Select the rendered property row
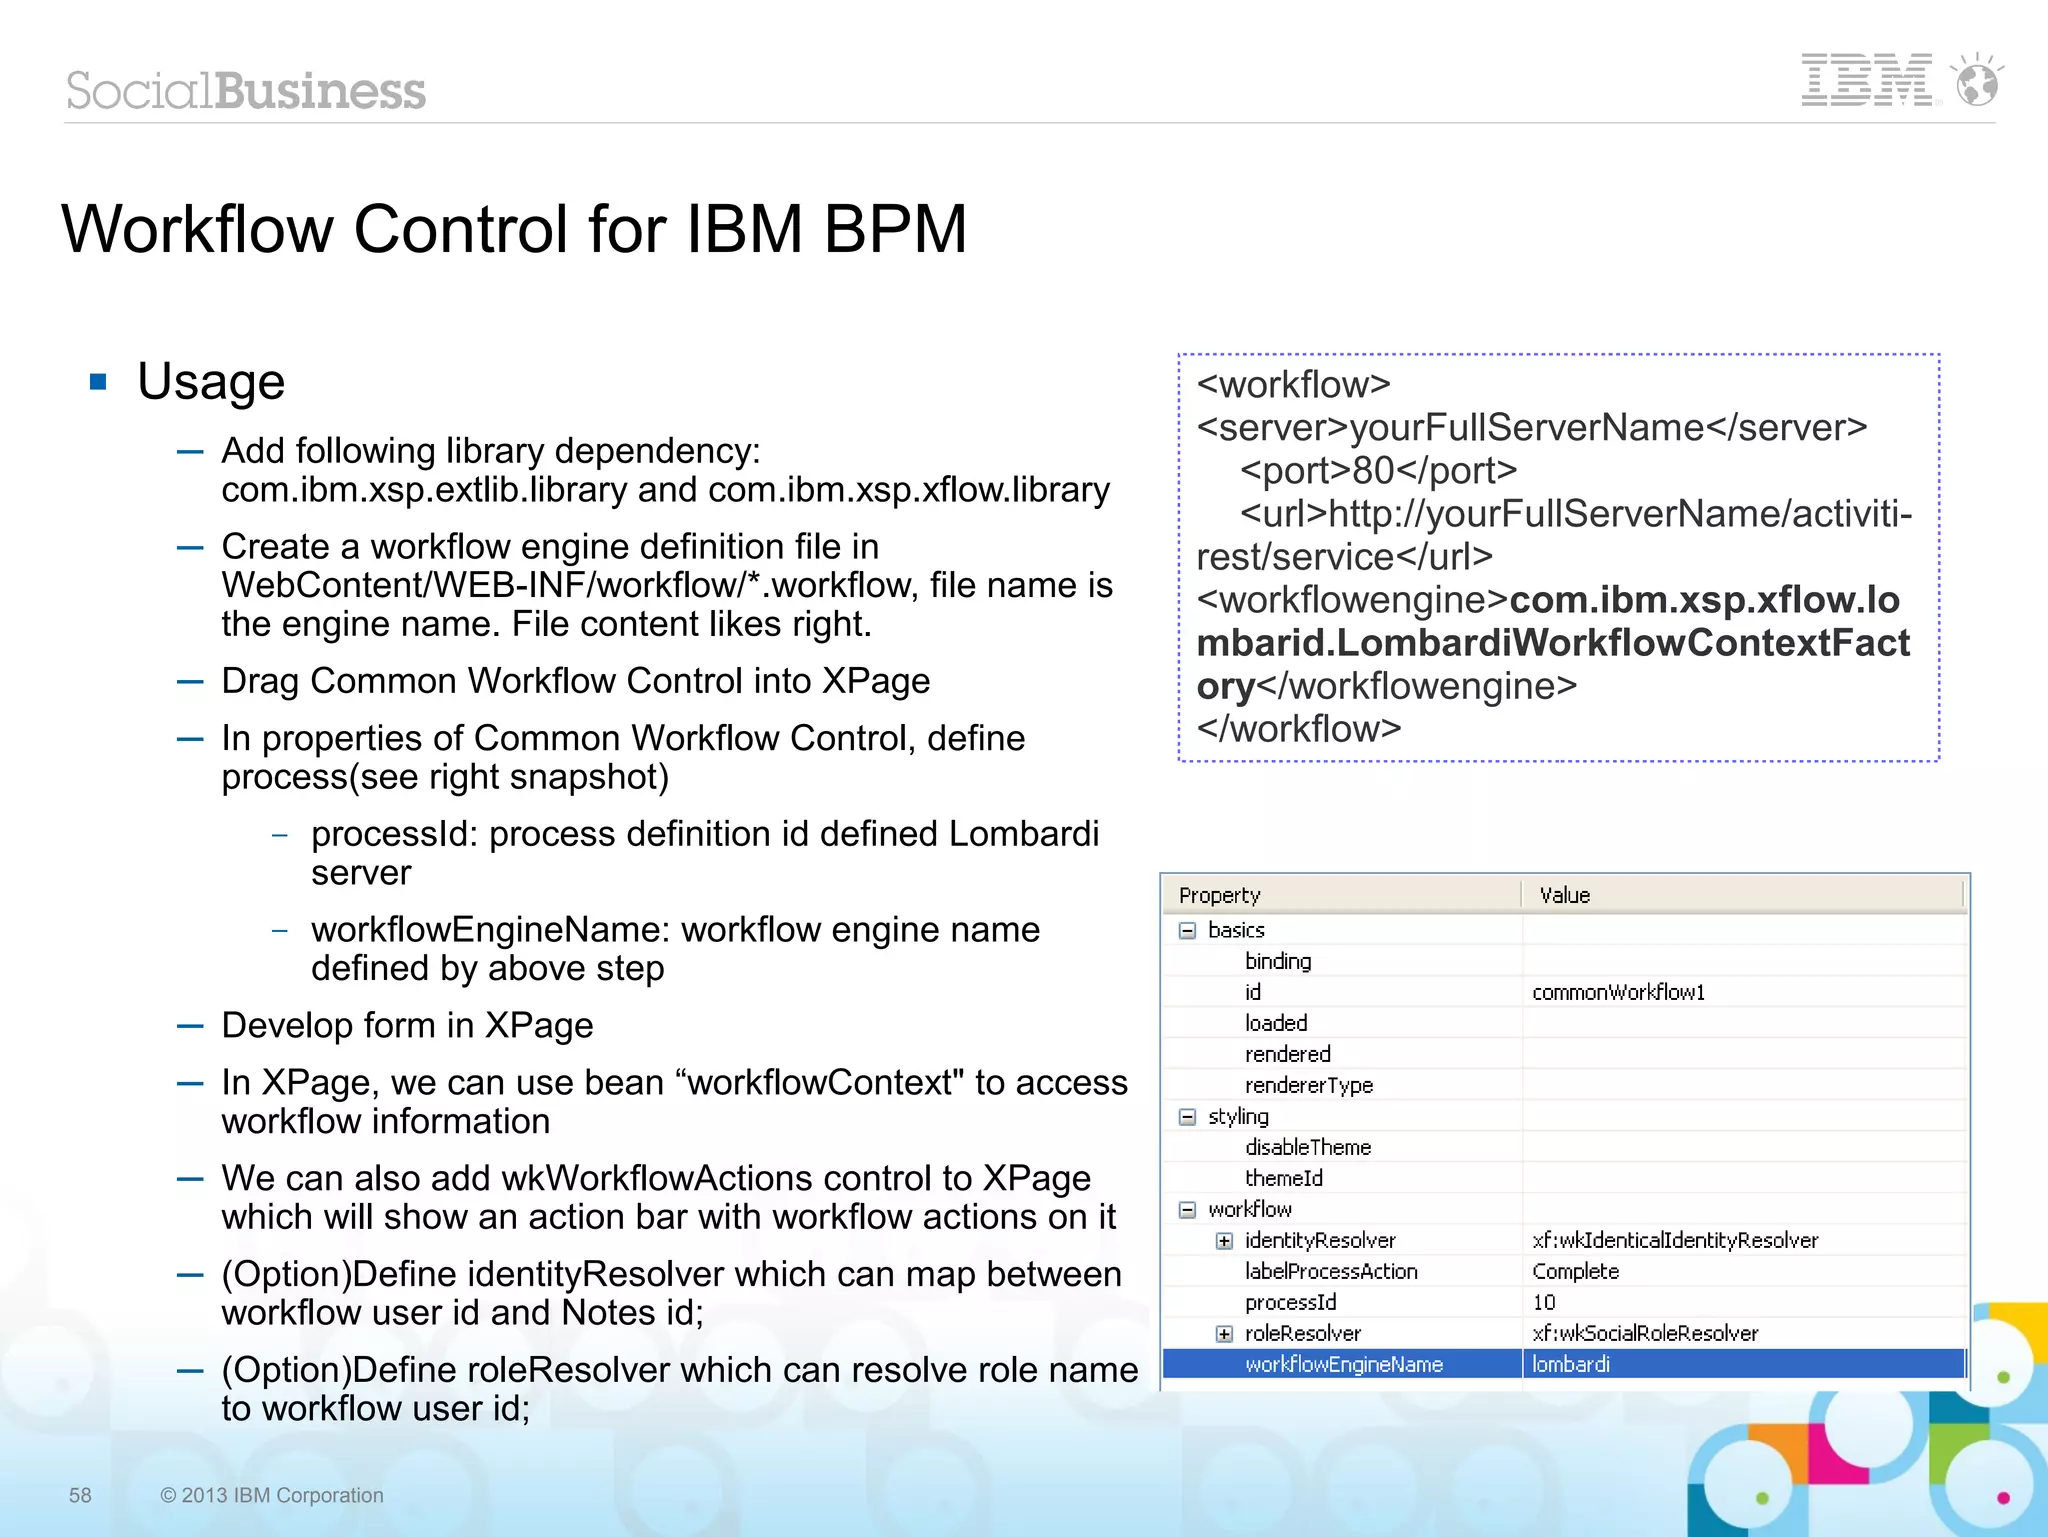Screen dimensions: 2048x1537 [x=1564, y=1054]
